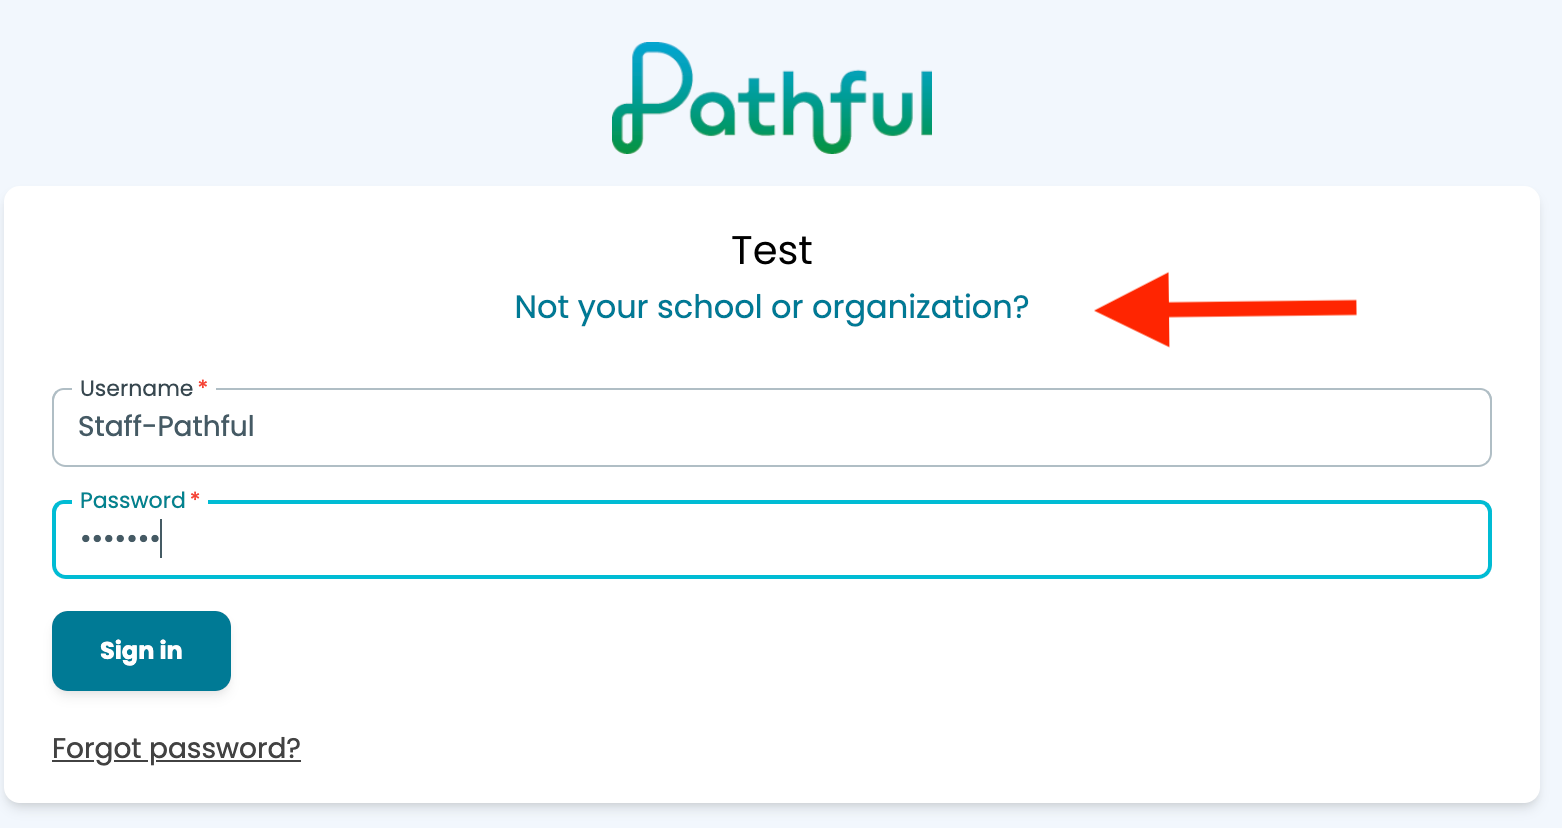Click the Pathful logo at the top
1562x828 pixels.
(772, 98)
